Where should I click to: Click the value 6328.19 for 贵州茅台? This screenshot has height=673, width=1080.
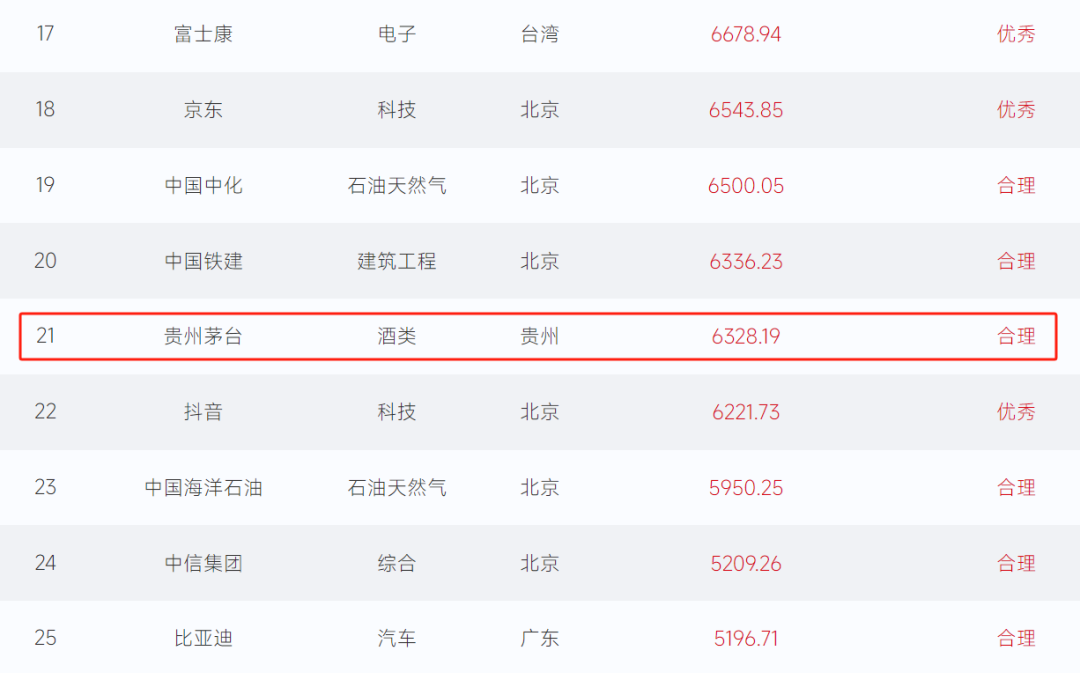click(745, 337)
